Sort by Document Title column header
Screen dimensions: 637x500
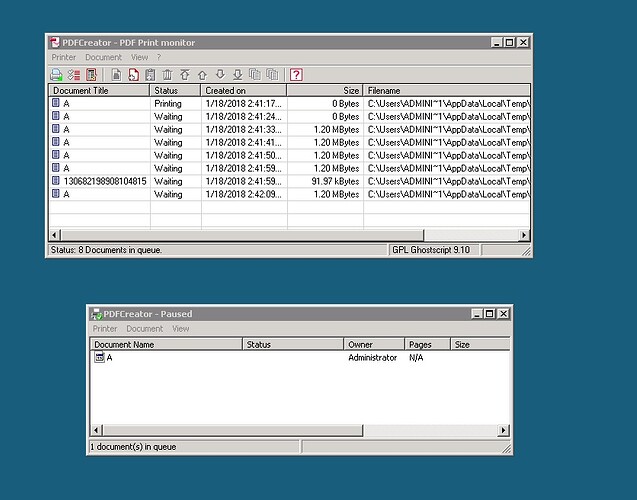pos(99,91)
